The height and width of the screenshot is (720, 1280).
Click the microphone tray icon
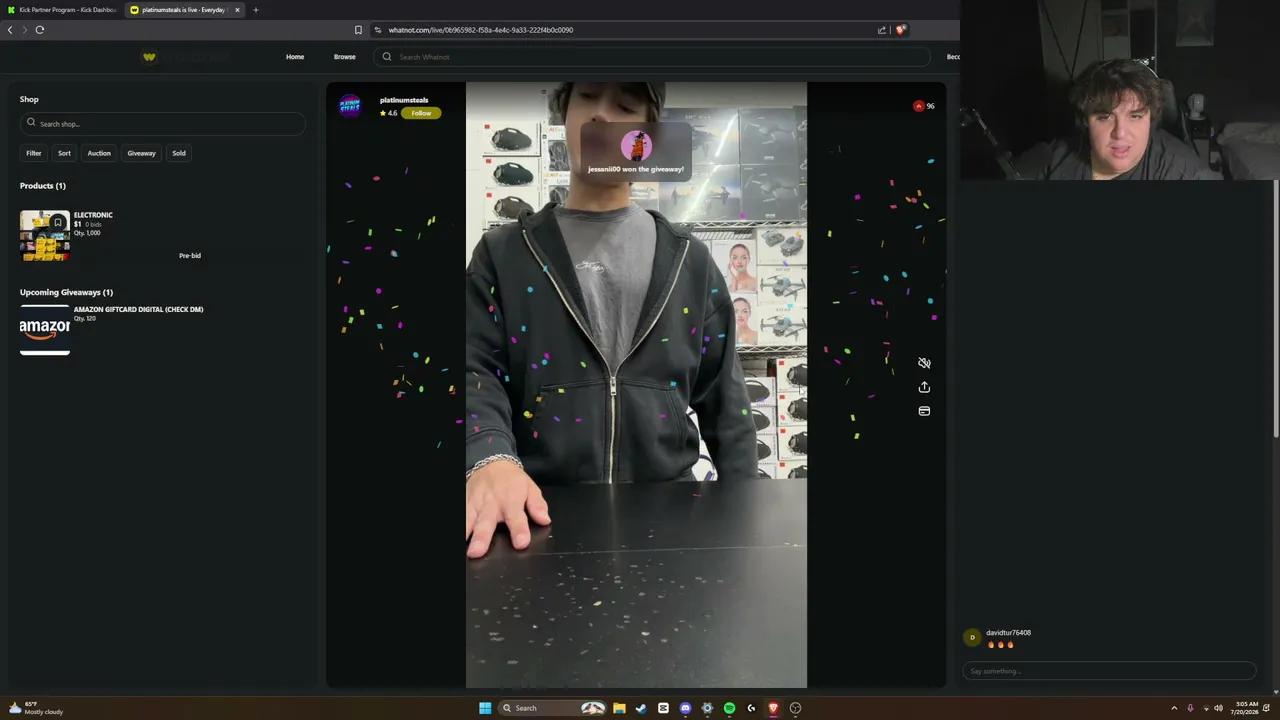(1190, 708)
